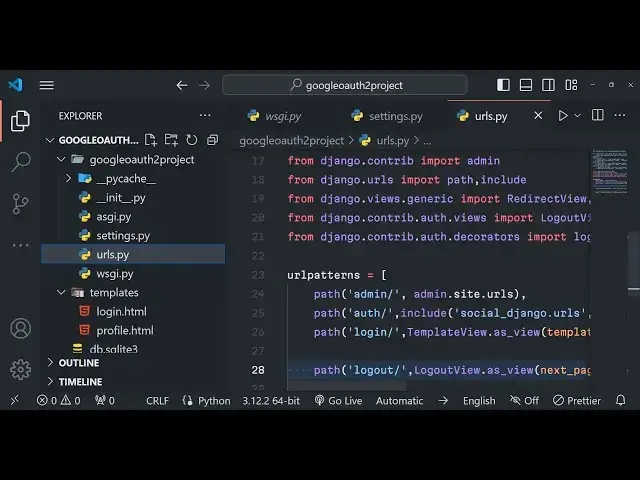Click New File icon in Explorer header

pos(151,140)
